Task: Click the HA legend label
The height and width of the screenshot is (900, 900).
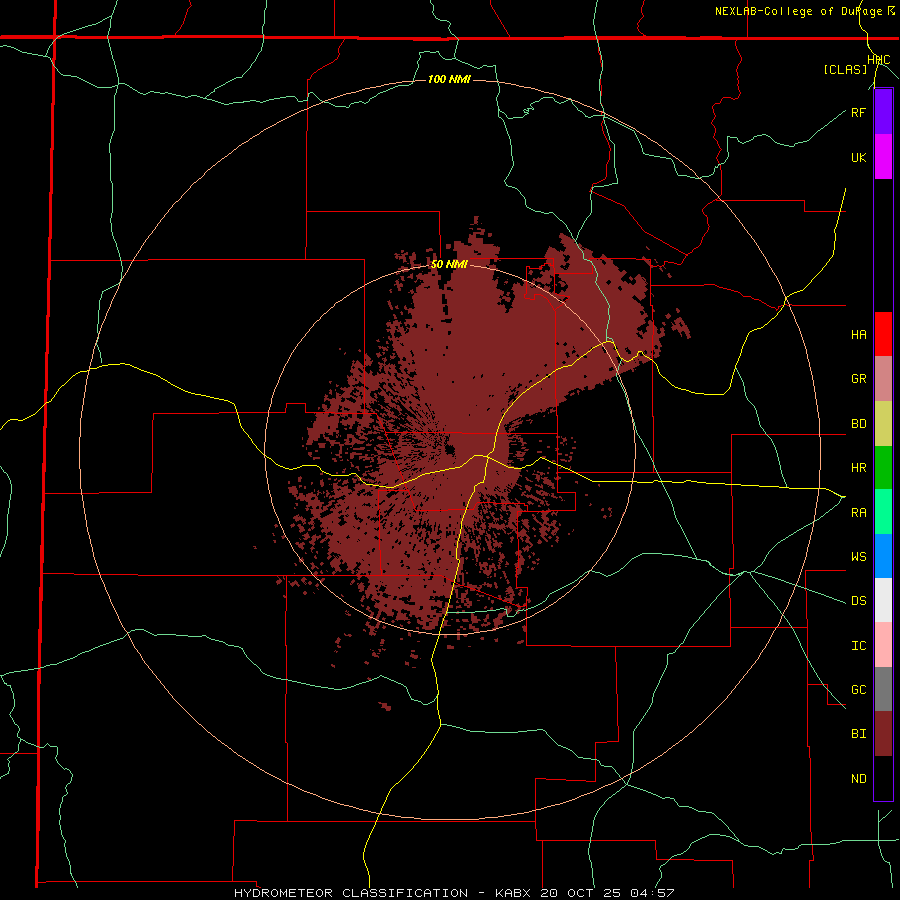Action: click(858, 335)
